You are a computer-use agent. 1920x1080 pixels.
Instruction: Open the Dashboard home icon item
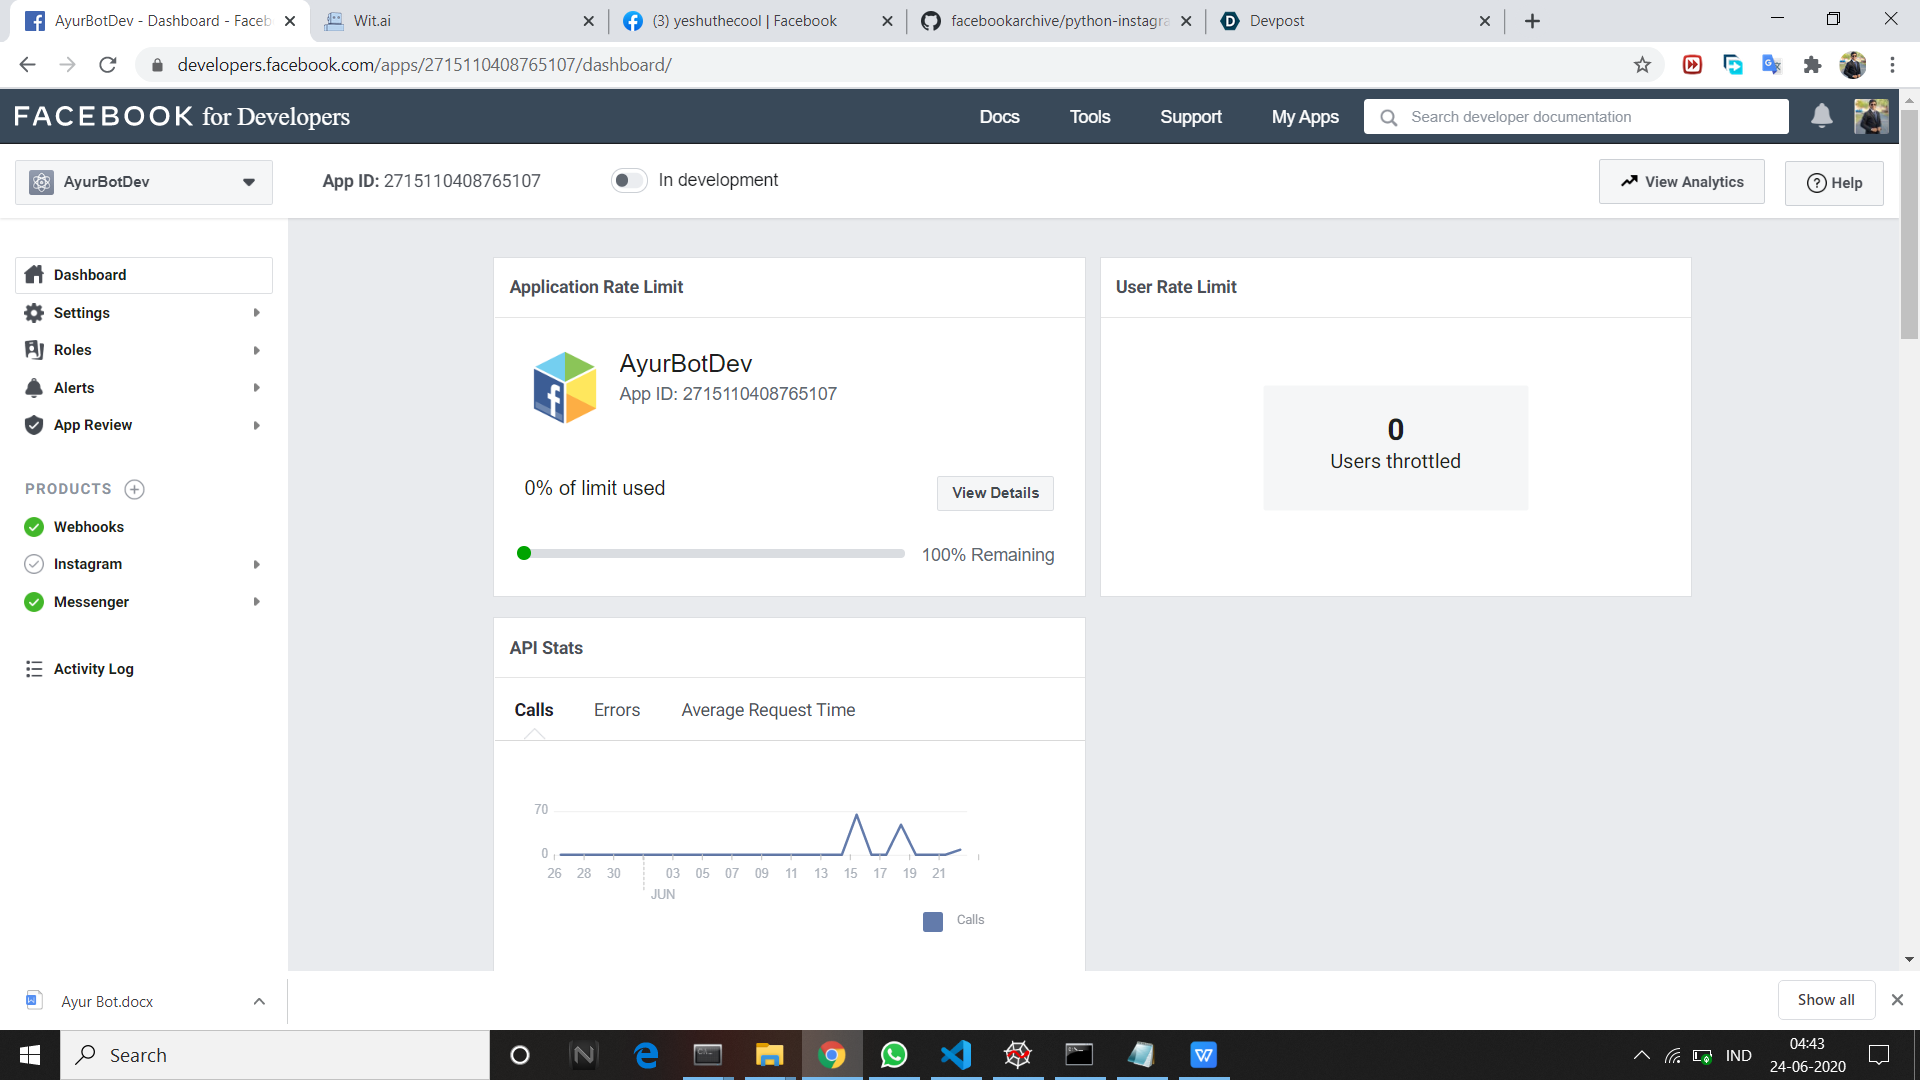pos(34,275)
